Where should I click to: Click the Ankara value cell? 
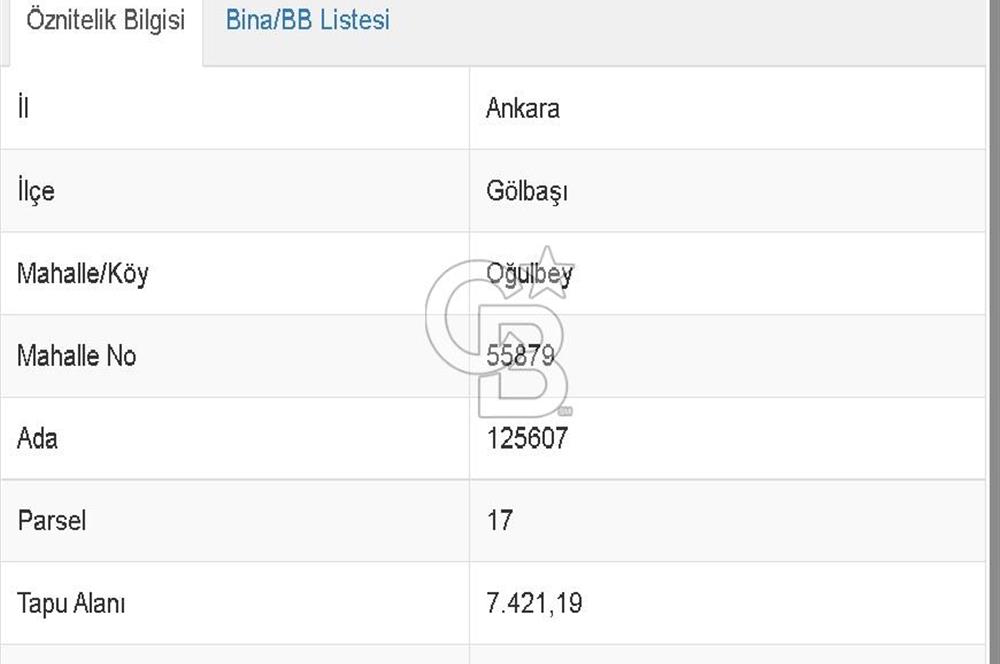pos(523,108)
